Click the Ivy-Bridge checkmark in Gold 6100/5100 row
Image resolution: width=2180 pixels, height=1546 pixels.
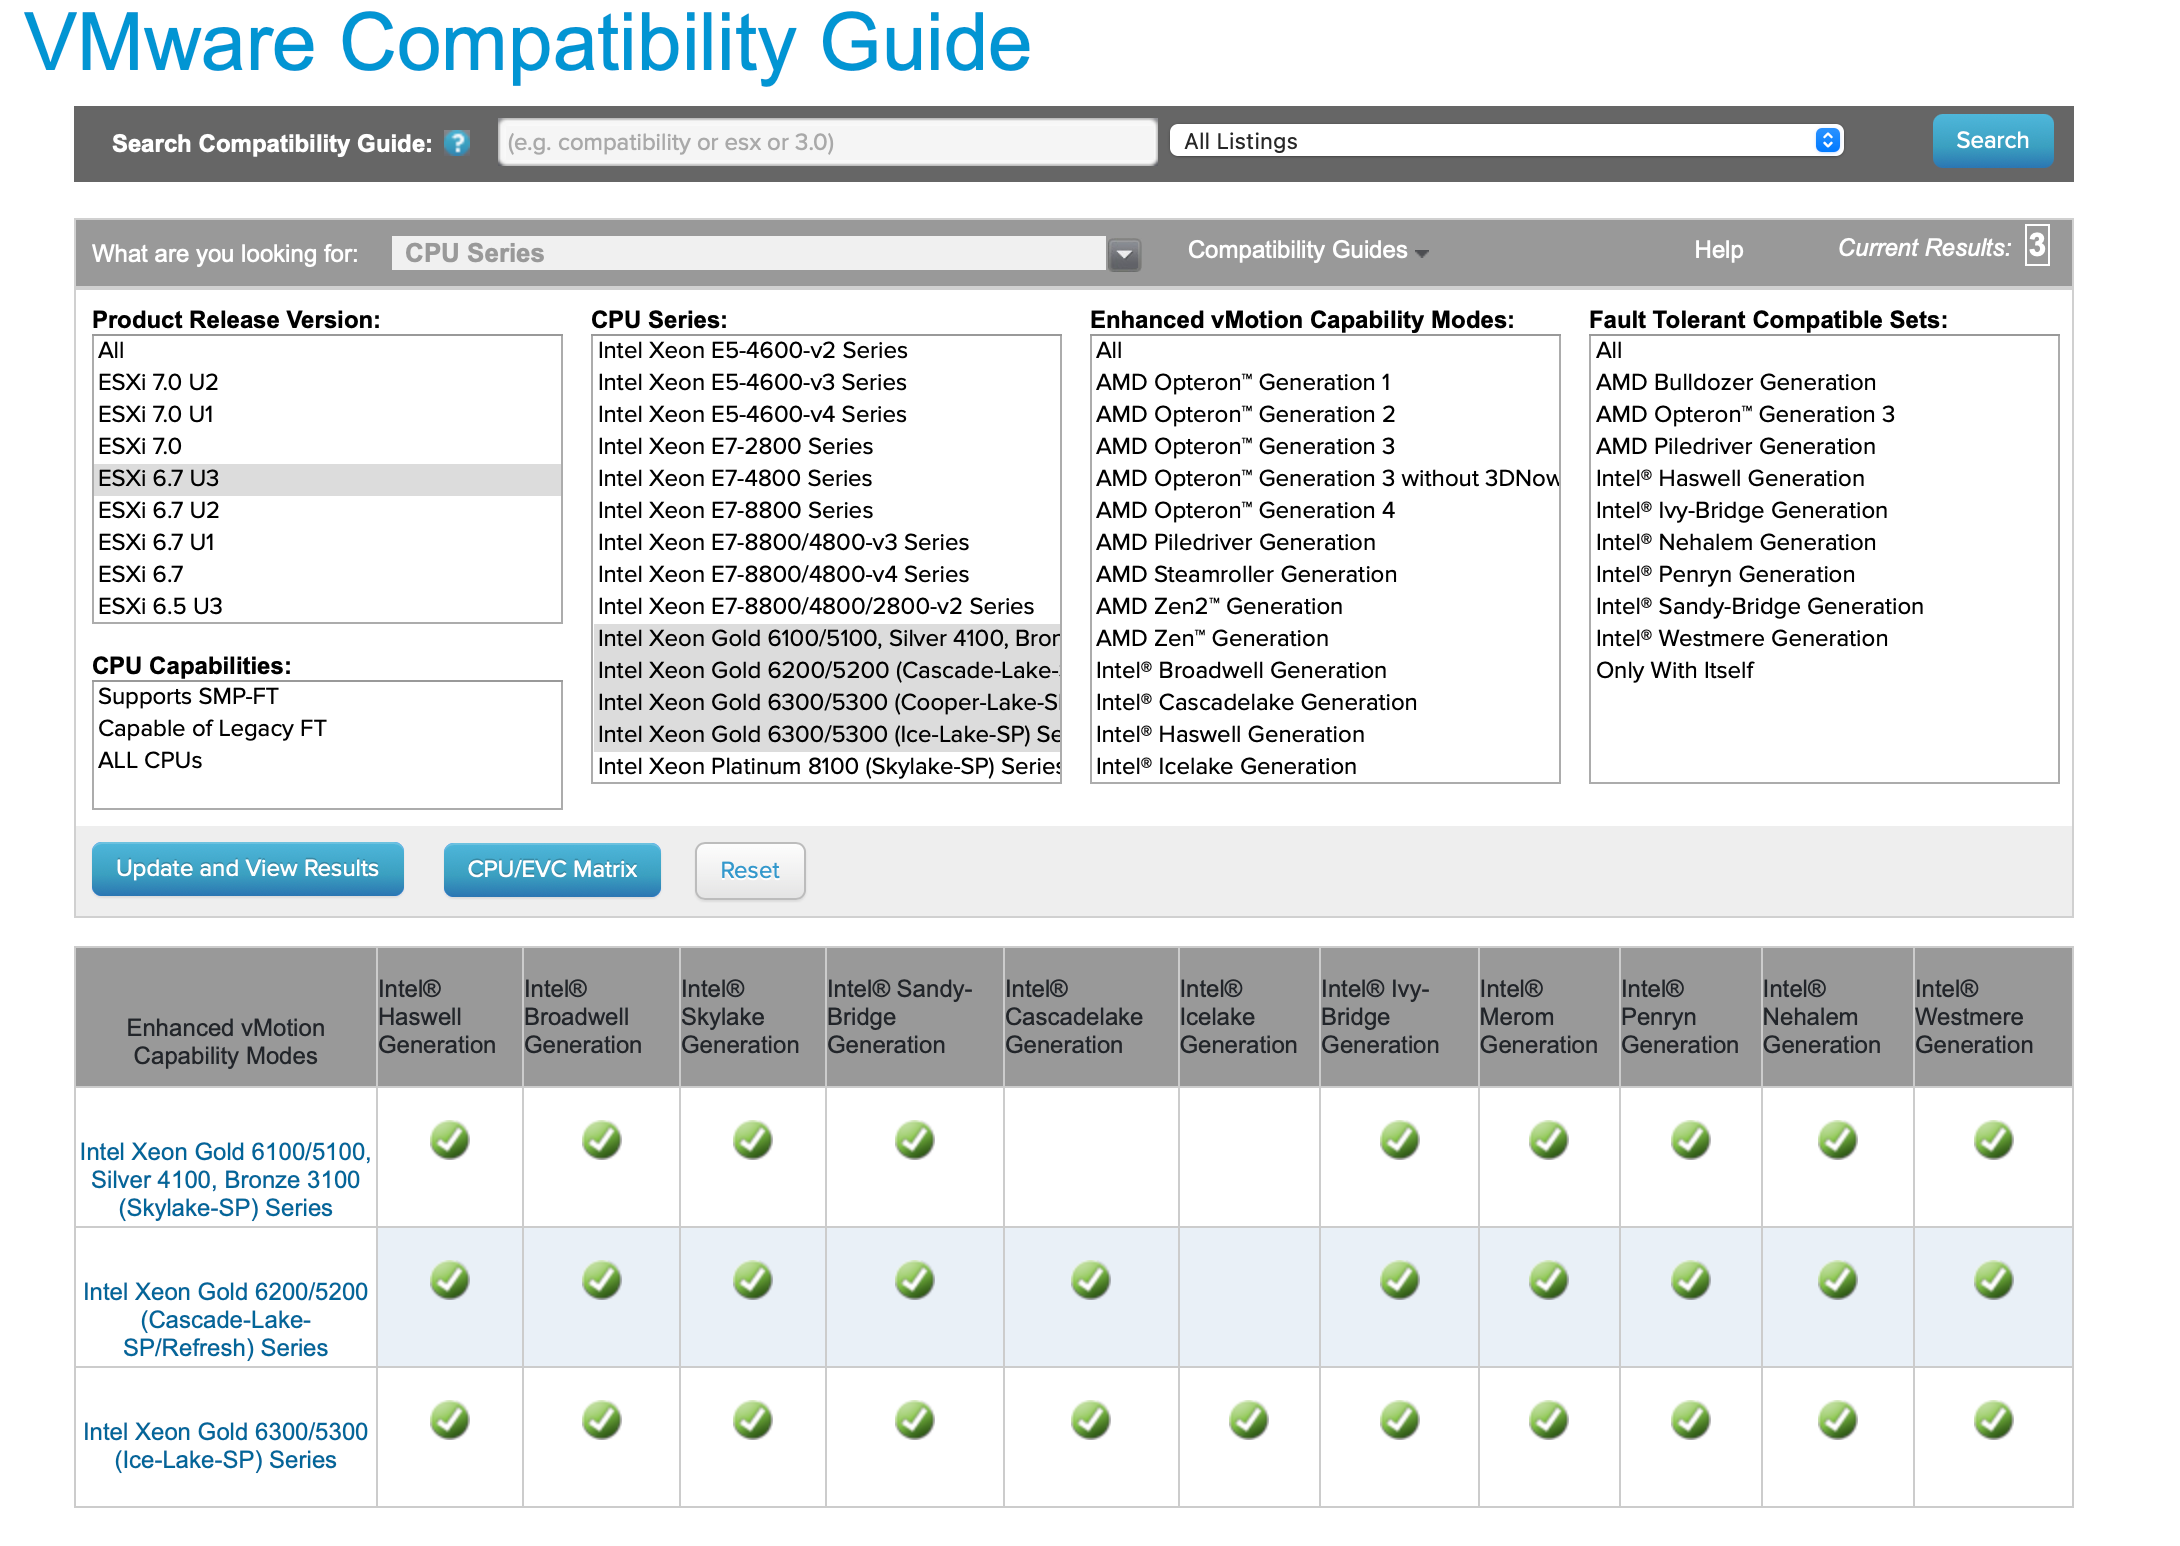point(1400,1140)
